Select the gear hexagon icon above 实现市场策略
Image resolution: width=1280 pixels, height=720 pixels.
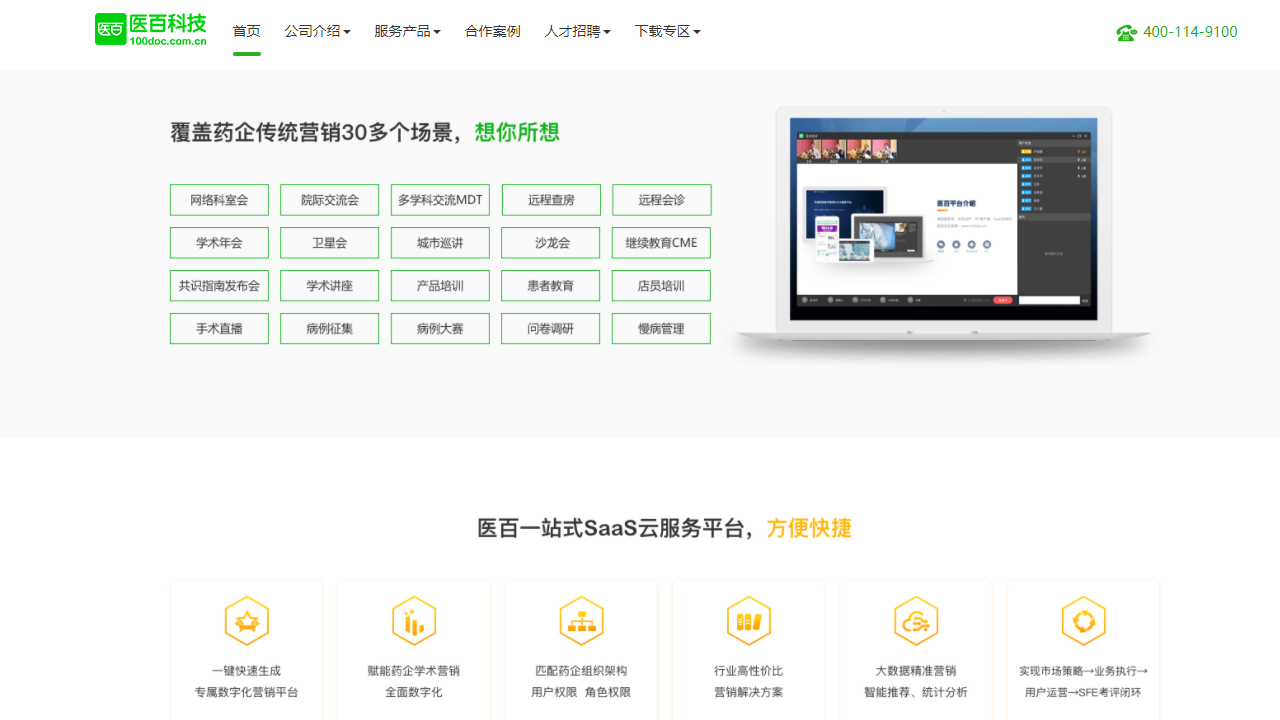coord(1084,620)
